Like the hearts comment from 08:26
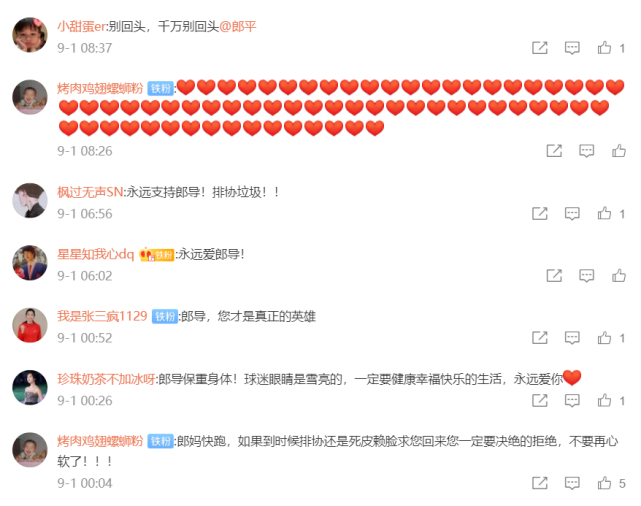The image size is (641, 506). click(x=619, y=151)
